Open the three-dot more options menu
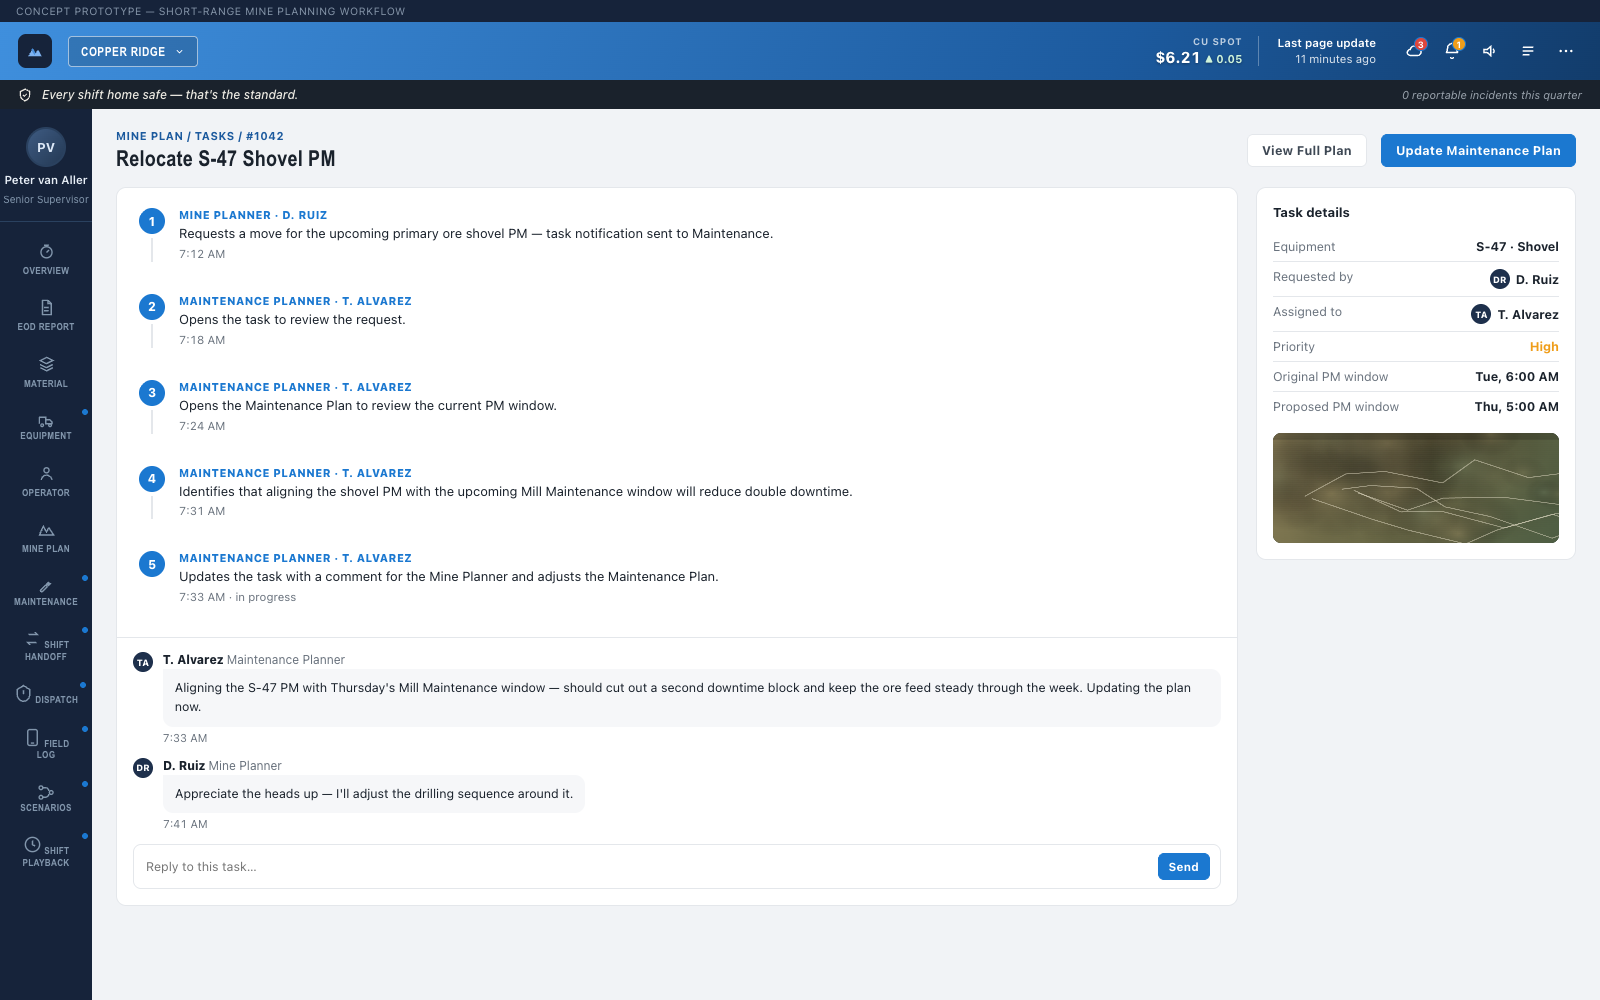 click(x=1566, y=51)
